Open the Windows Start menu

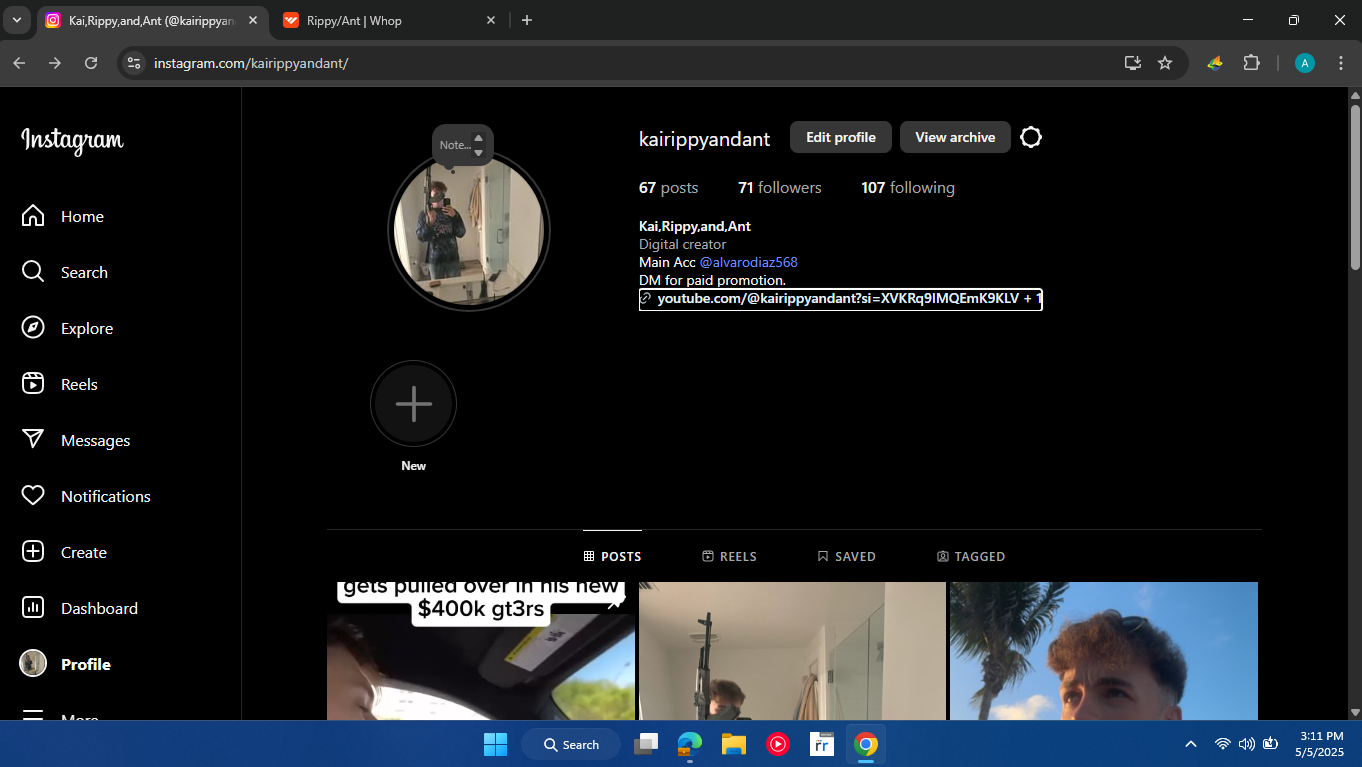pos(495,744)
